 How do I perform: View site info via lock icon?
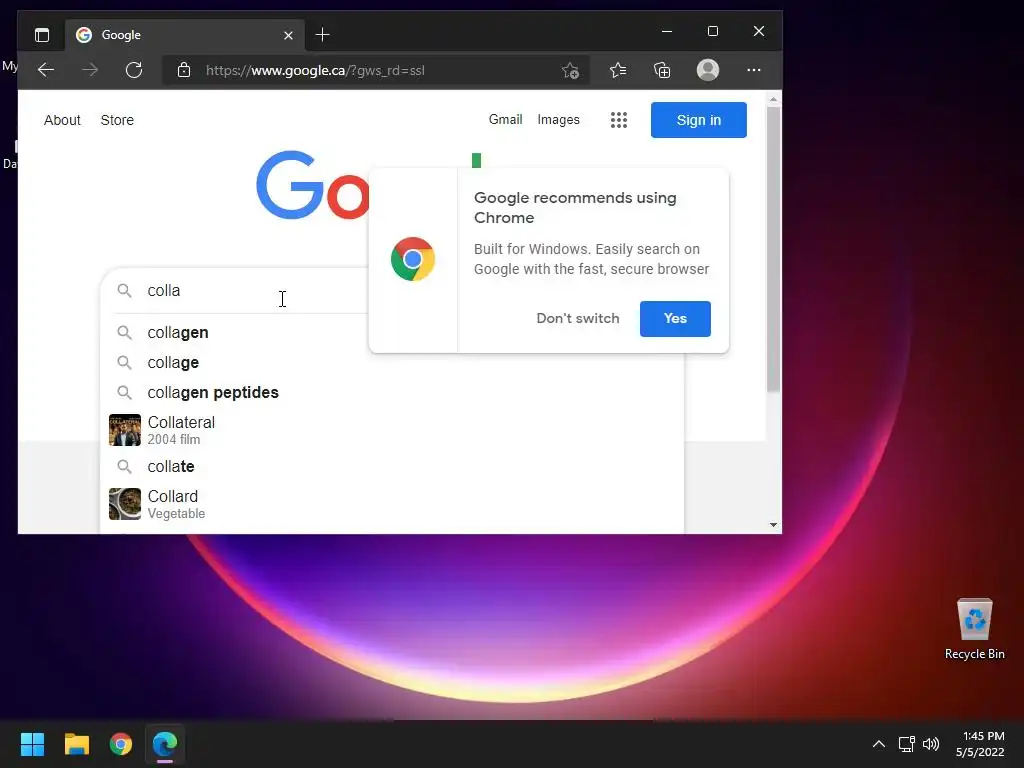(184, 70)
